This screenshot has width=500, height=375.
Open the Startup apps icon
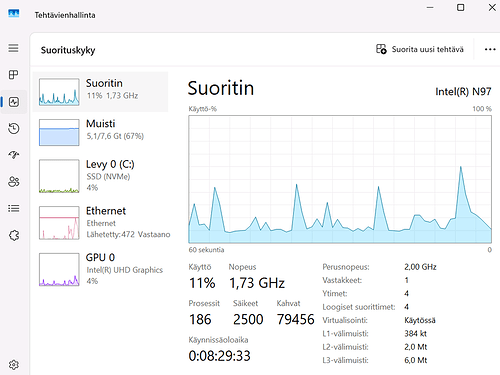14,155
